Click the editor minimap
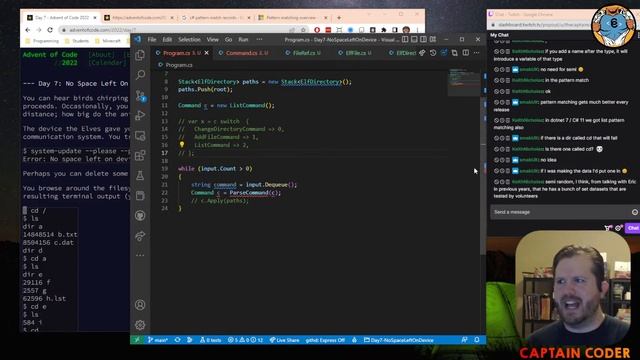Image resolution: width=640 pixels, height=360 pixels. click(x=464, y=83)
